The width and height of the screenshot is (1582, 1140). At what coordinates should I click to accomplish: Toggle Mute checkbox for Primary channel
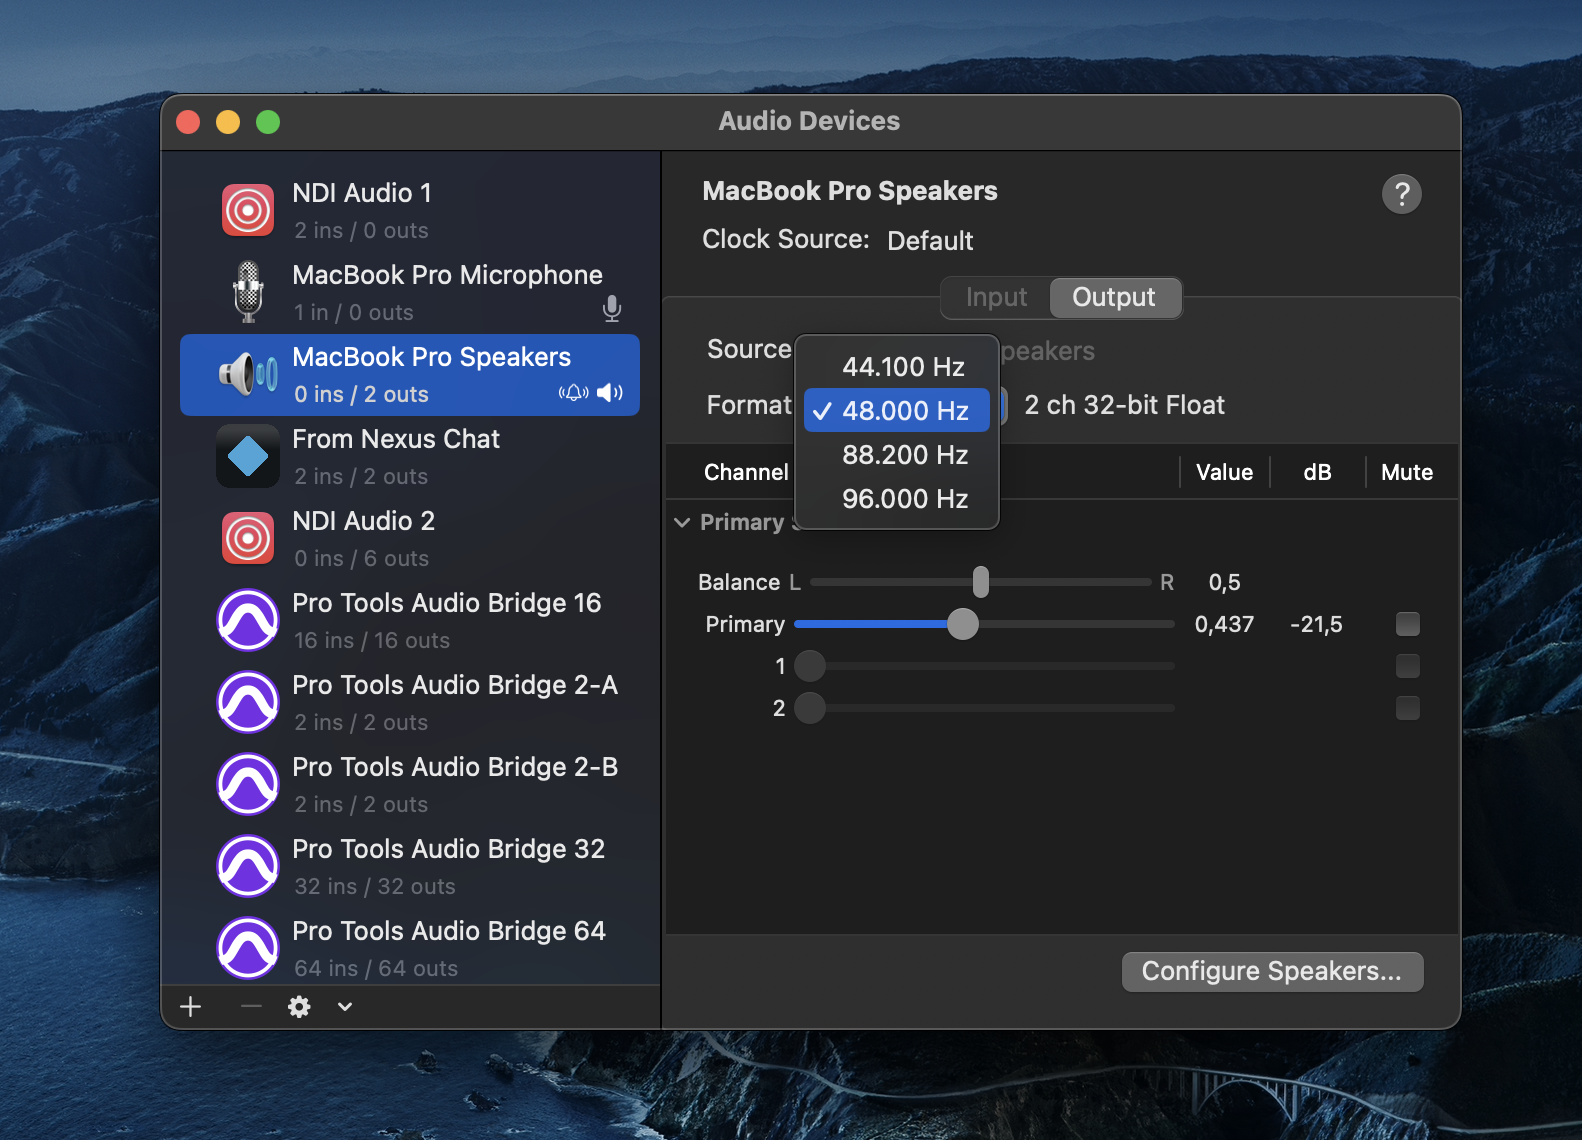pyautogui.click(x=1407, y=625)
